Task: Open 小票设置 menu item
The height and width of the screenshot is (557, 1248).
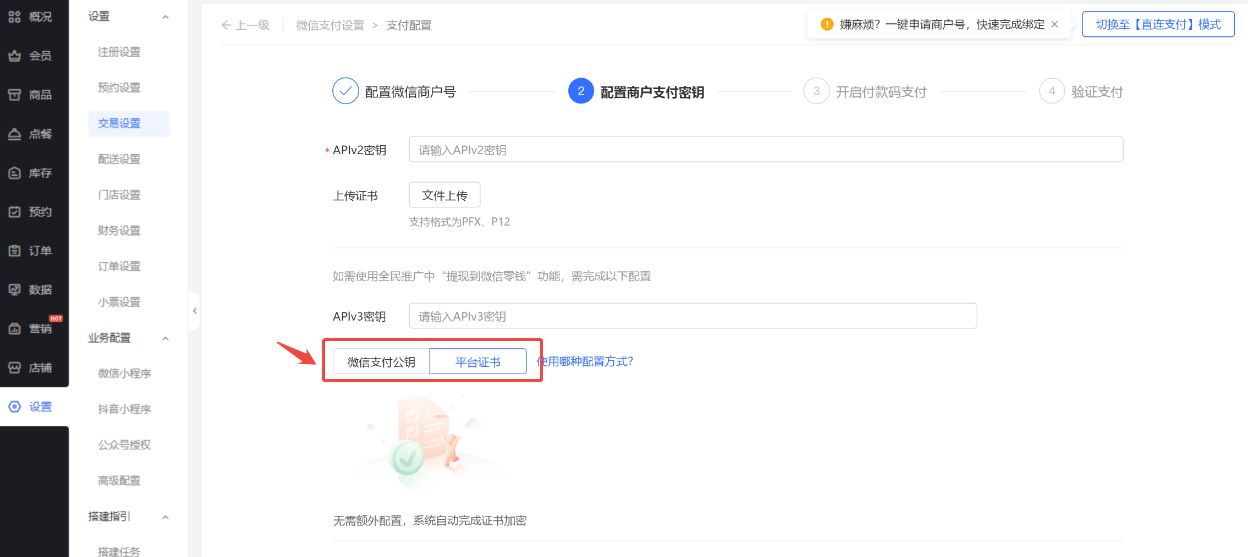Action: tap(119, 302)
